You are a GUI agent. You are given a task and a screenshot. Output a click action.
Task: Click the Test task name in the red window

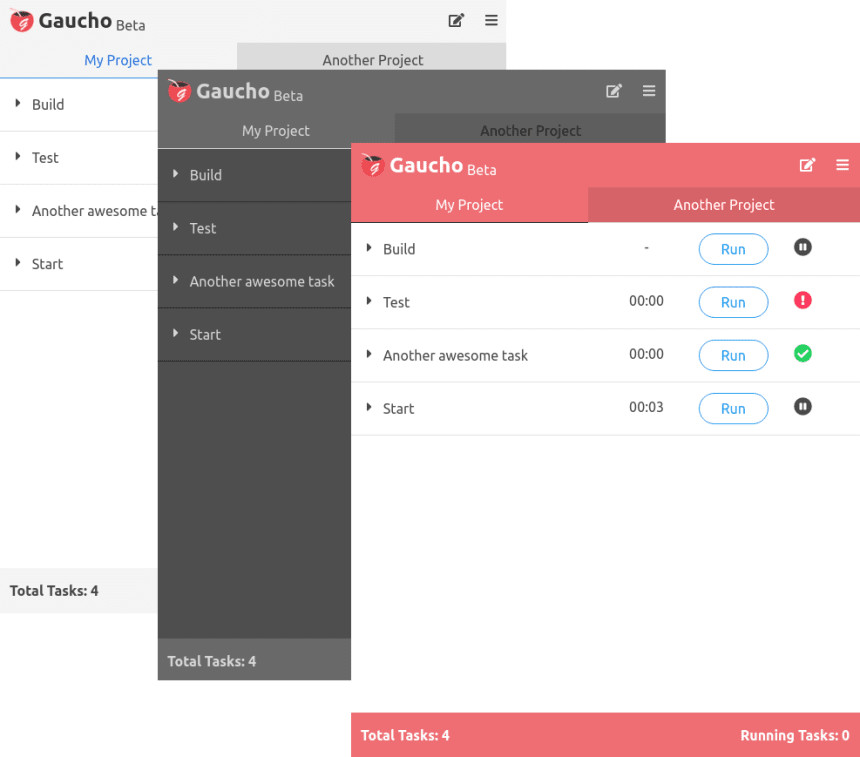pyautogui.click(x=396, y=302)
